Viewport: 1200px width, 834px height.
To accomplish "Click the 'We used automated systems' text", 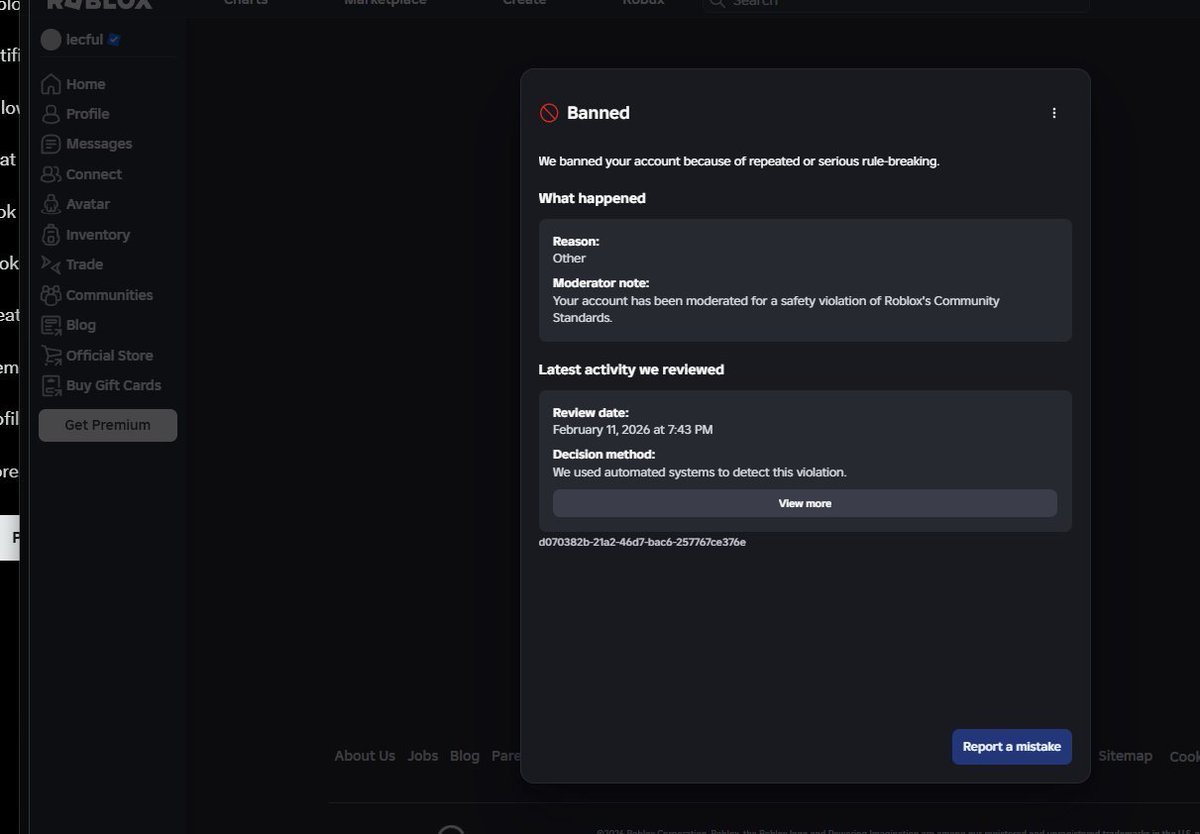I will [700, 472].
